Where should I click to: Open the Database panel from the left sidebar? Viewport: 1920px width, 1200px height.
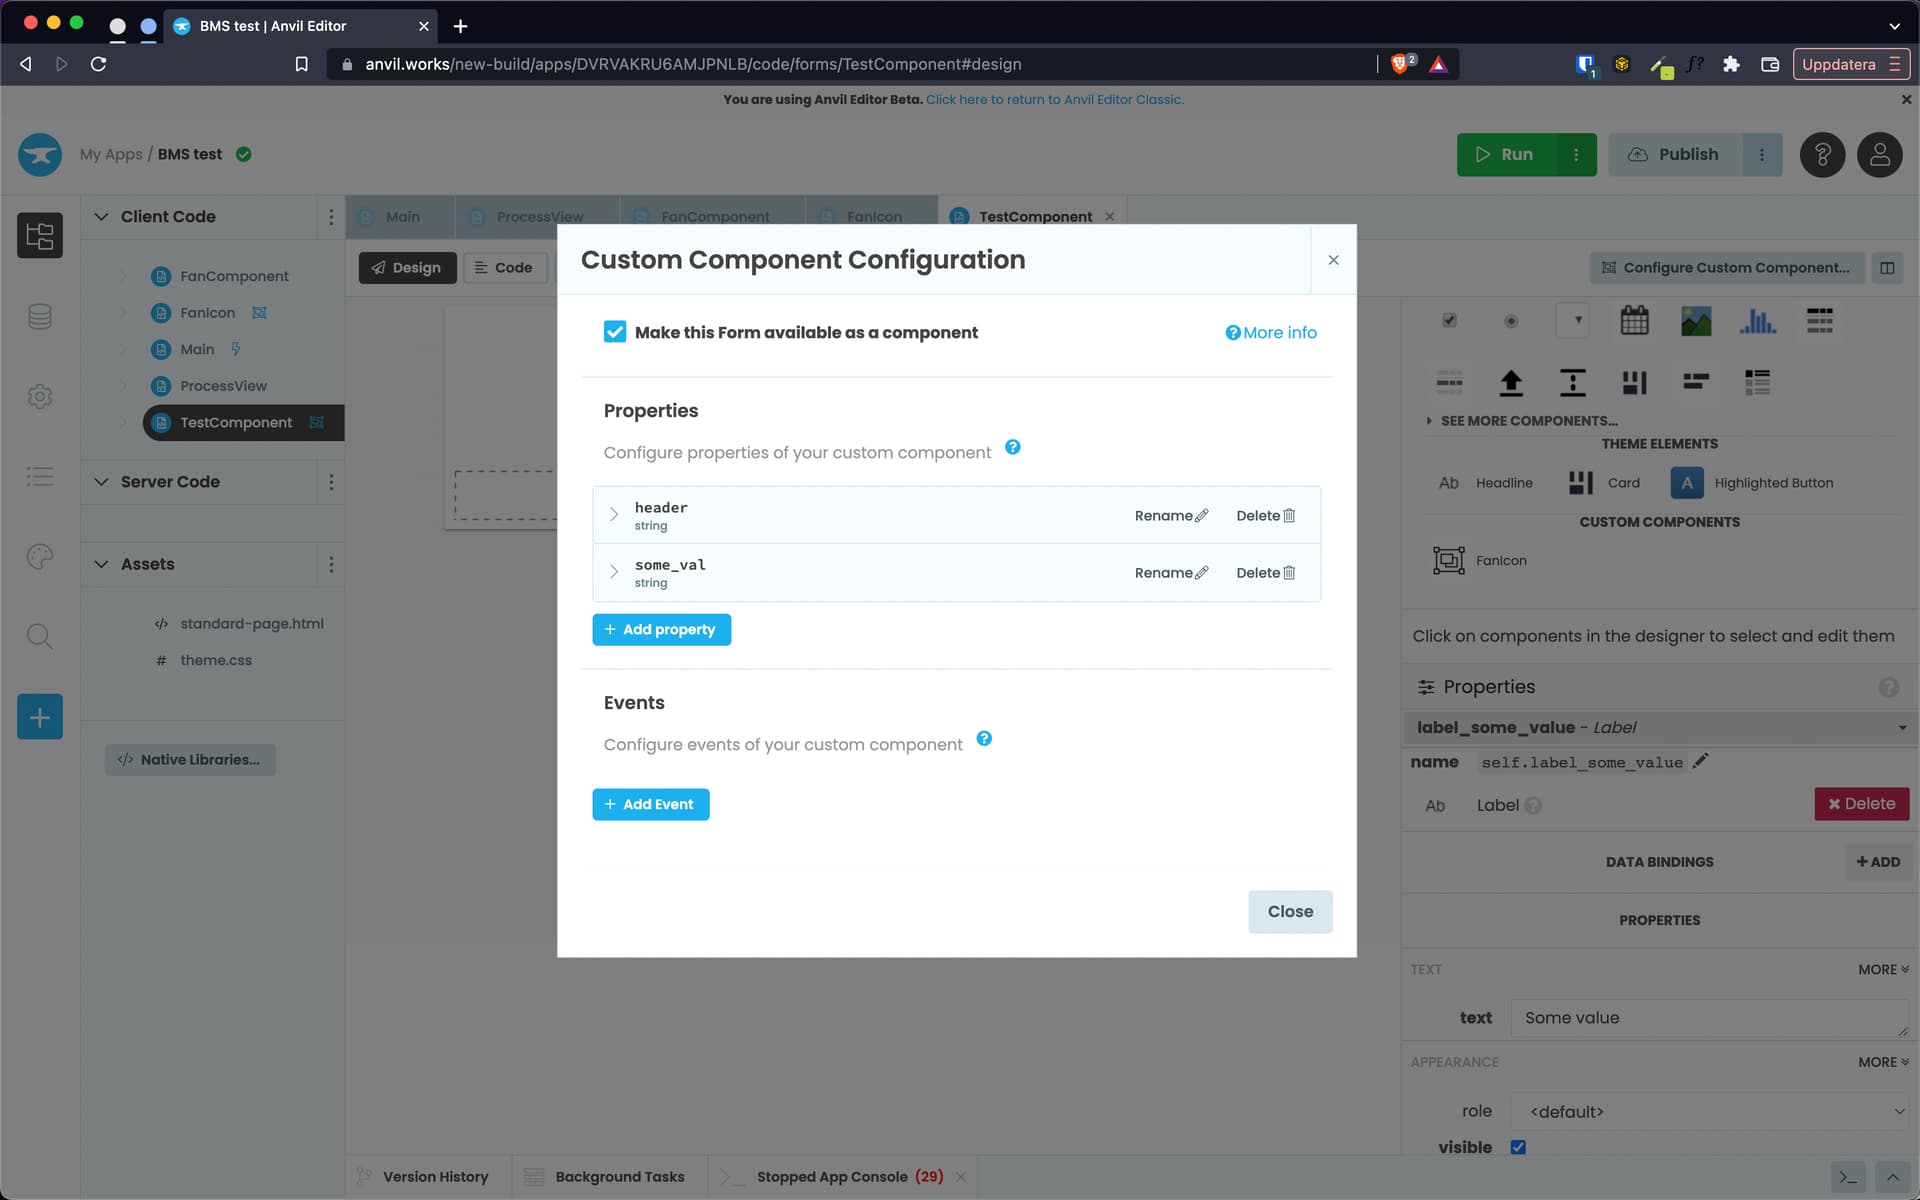point(40,316)
